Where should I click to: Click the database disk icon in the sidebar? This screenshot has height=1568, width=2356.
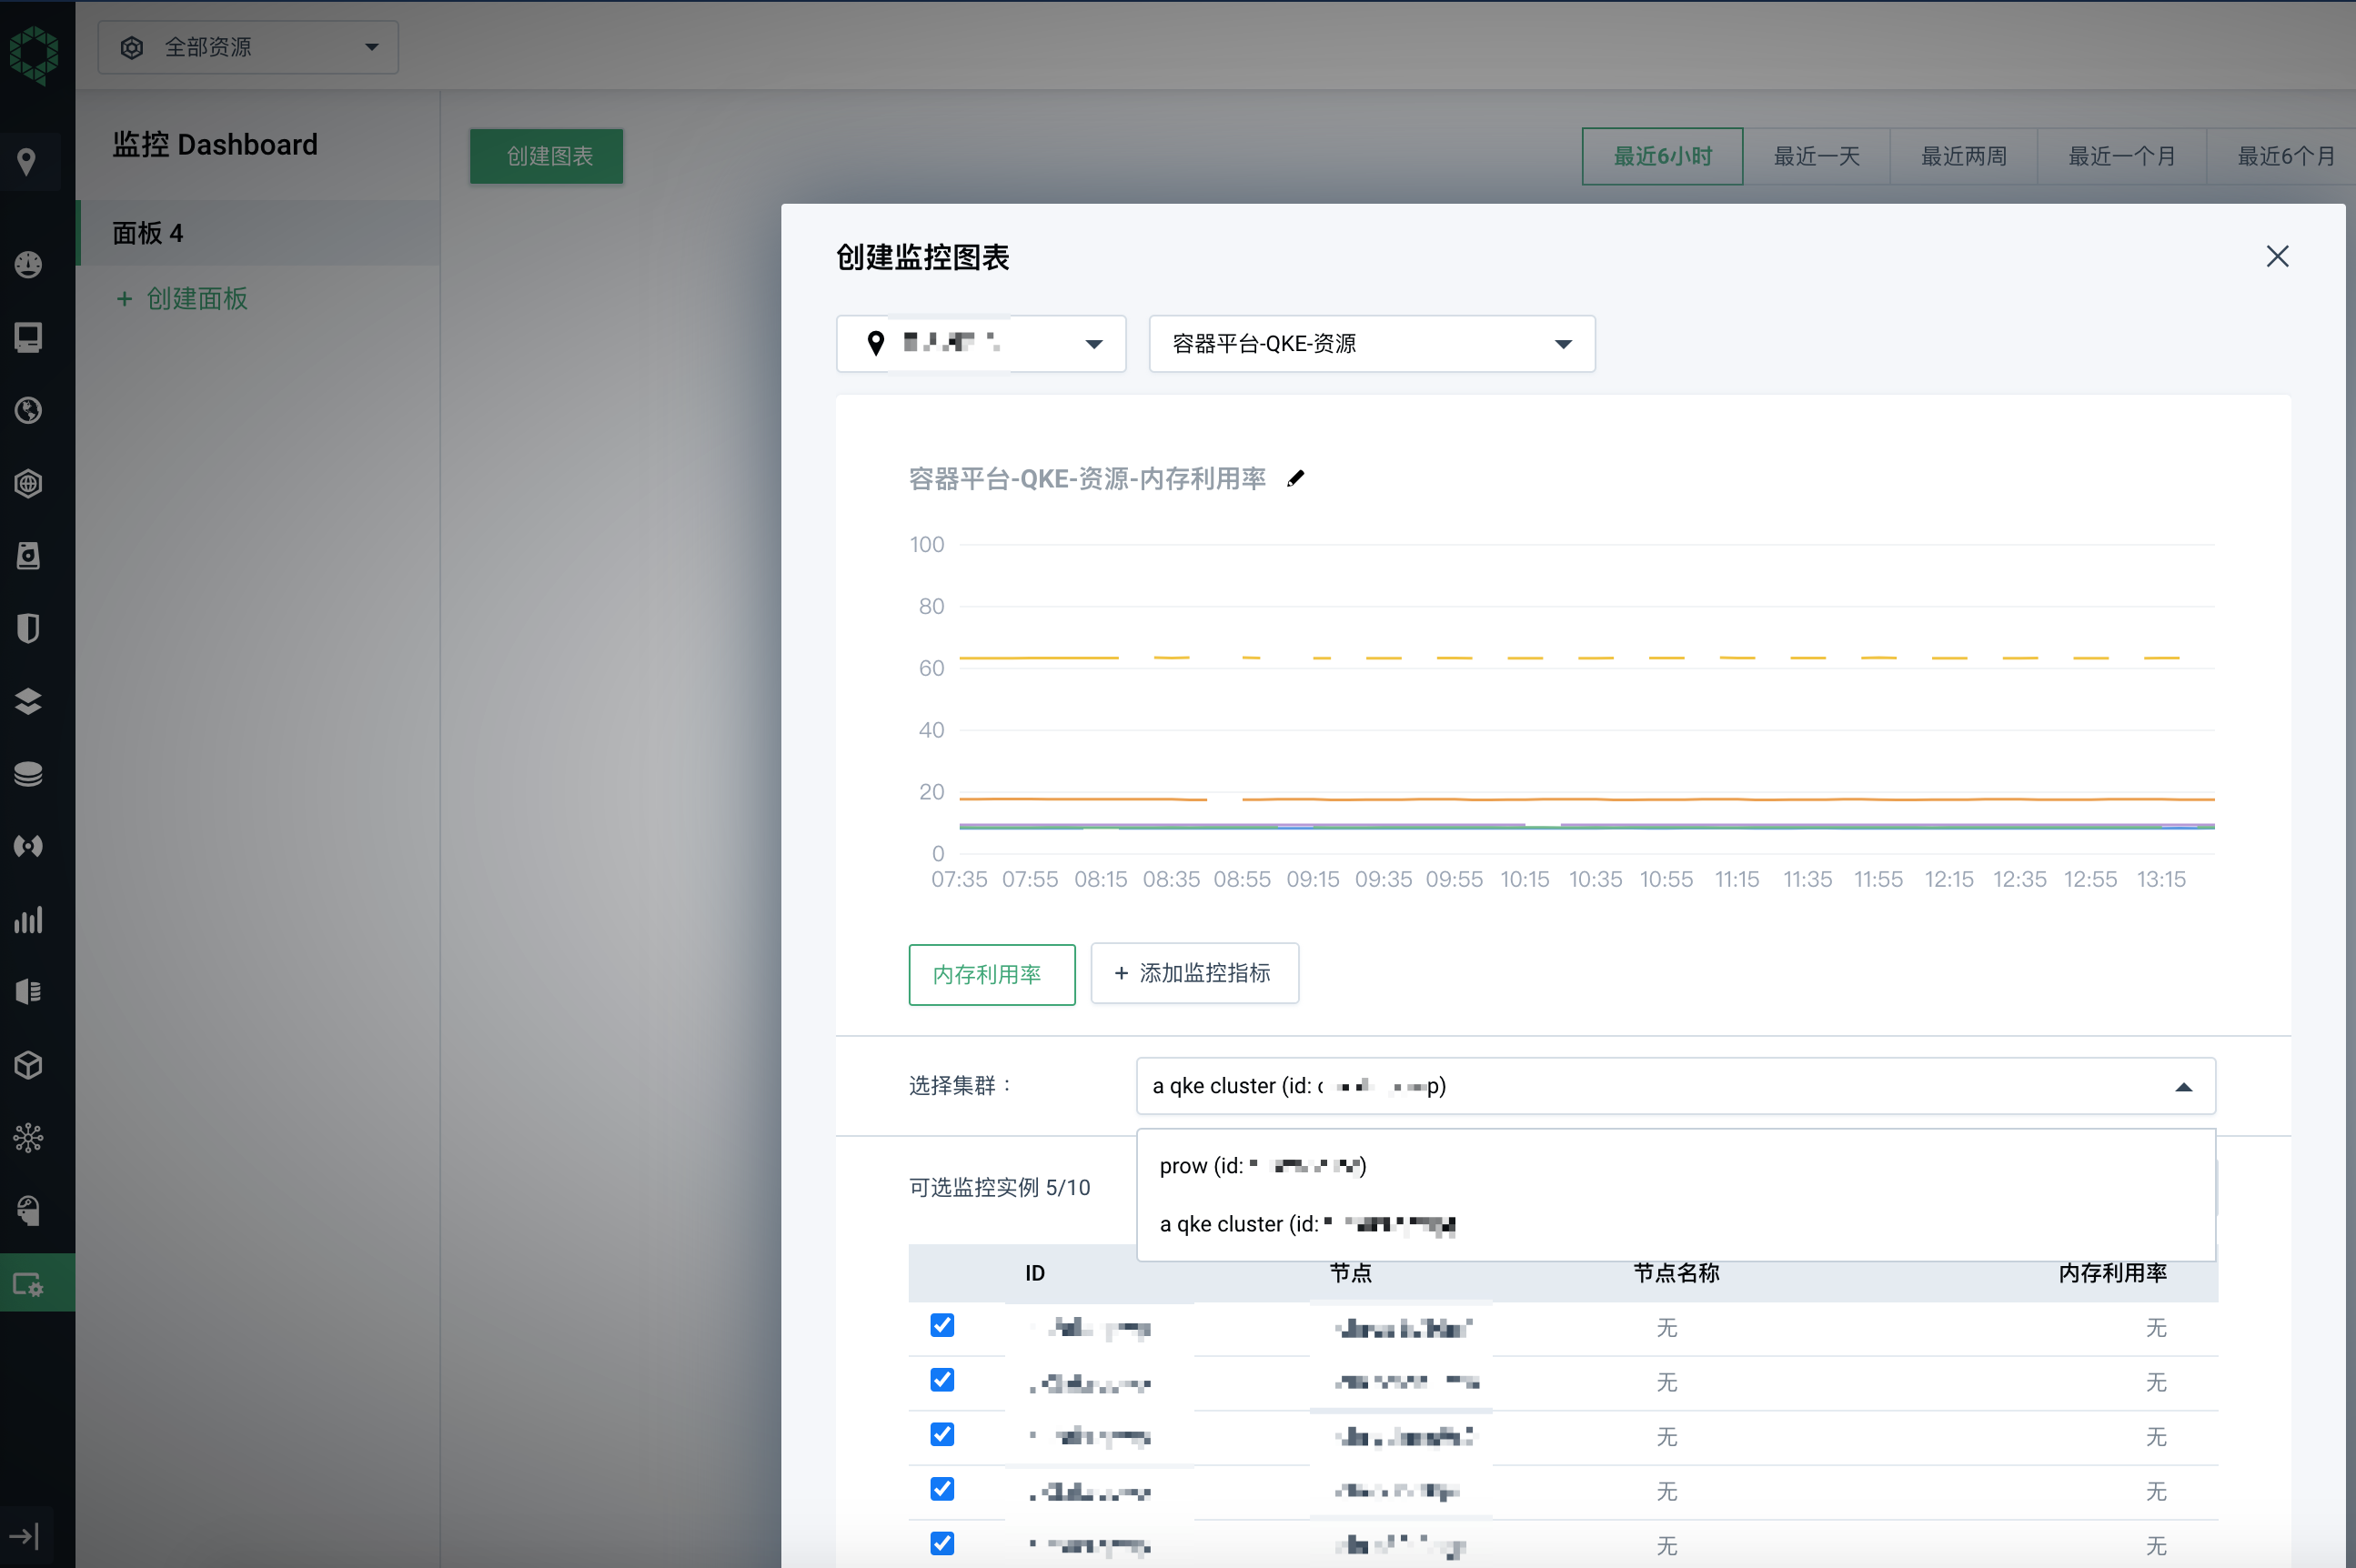coord(28,773)
